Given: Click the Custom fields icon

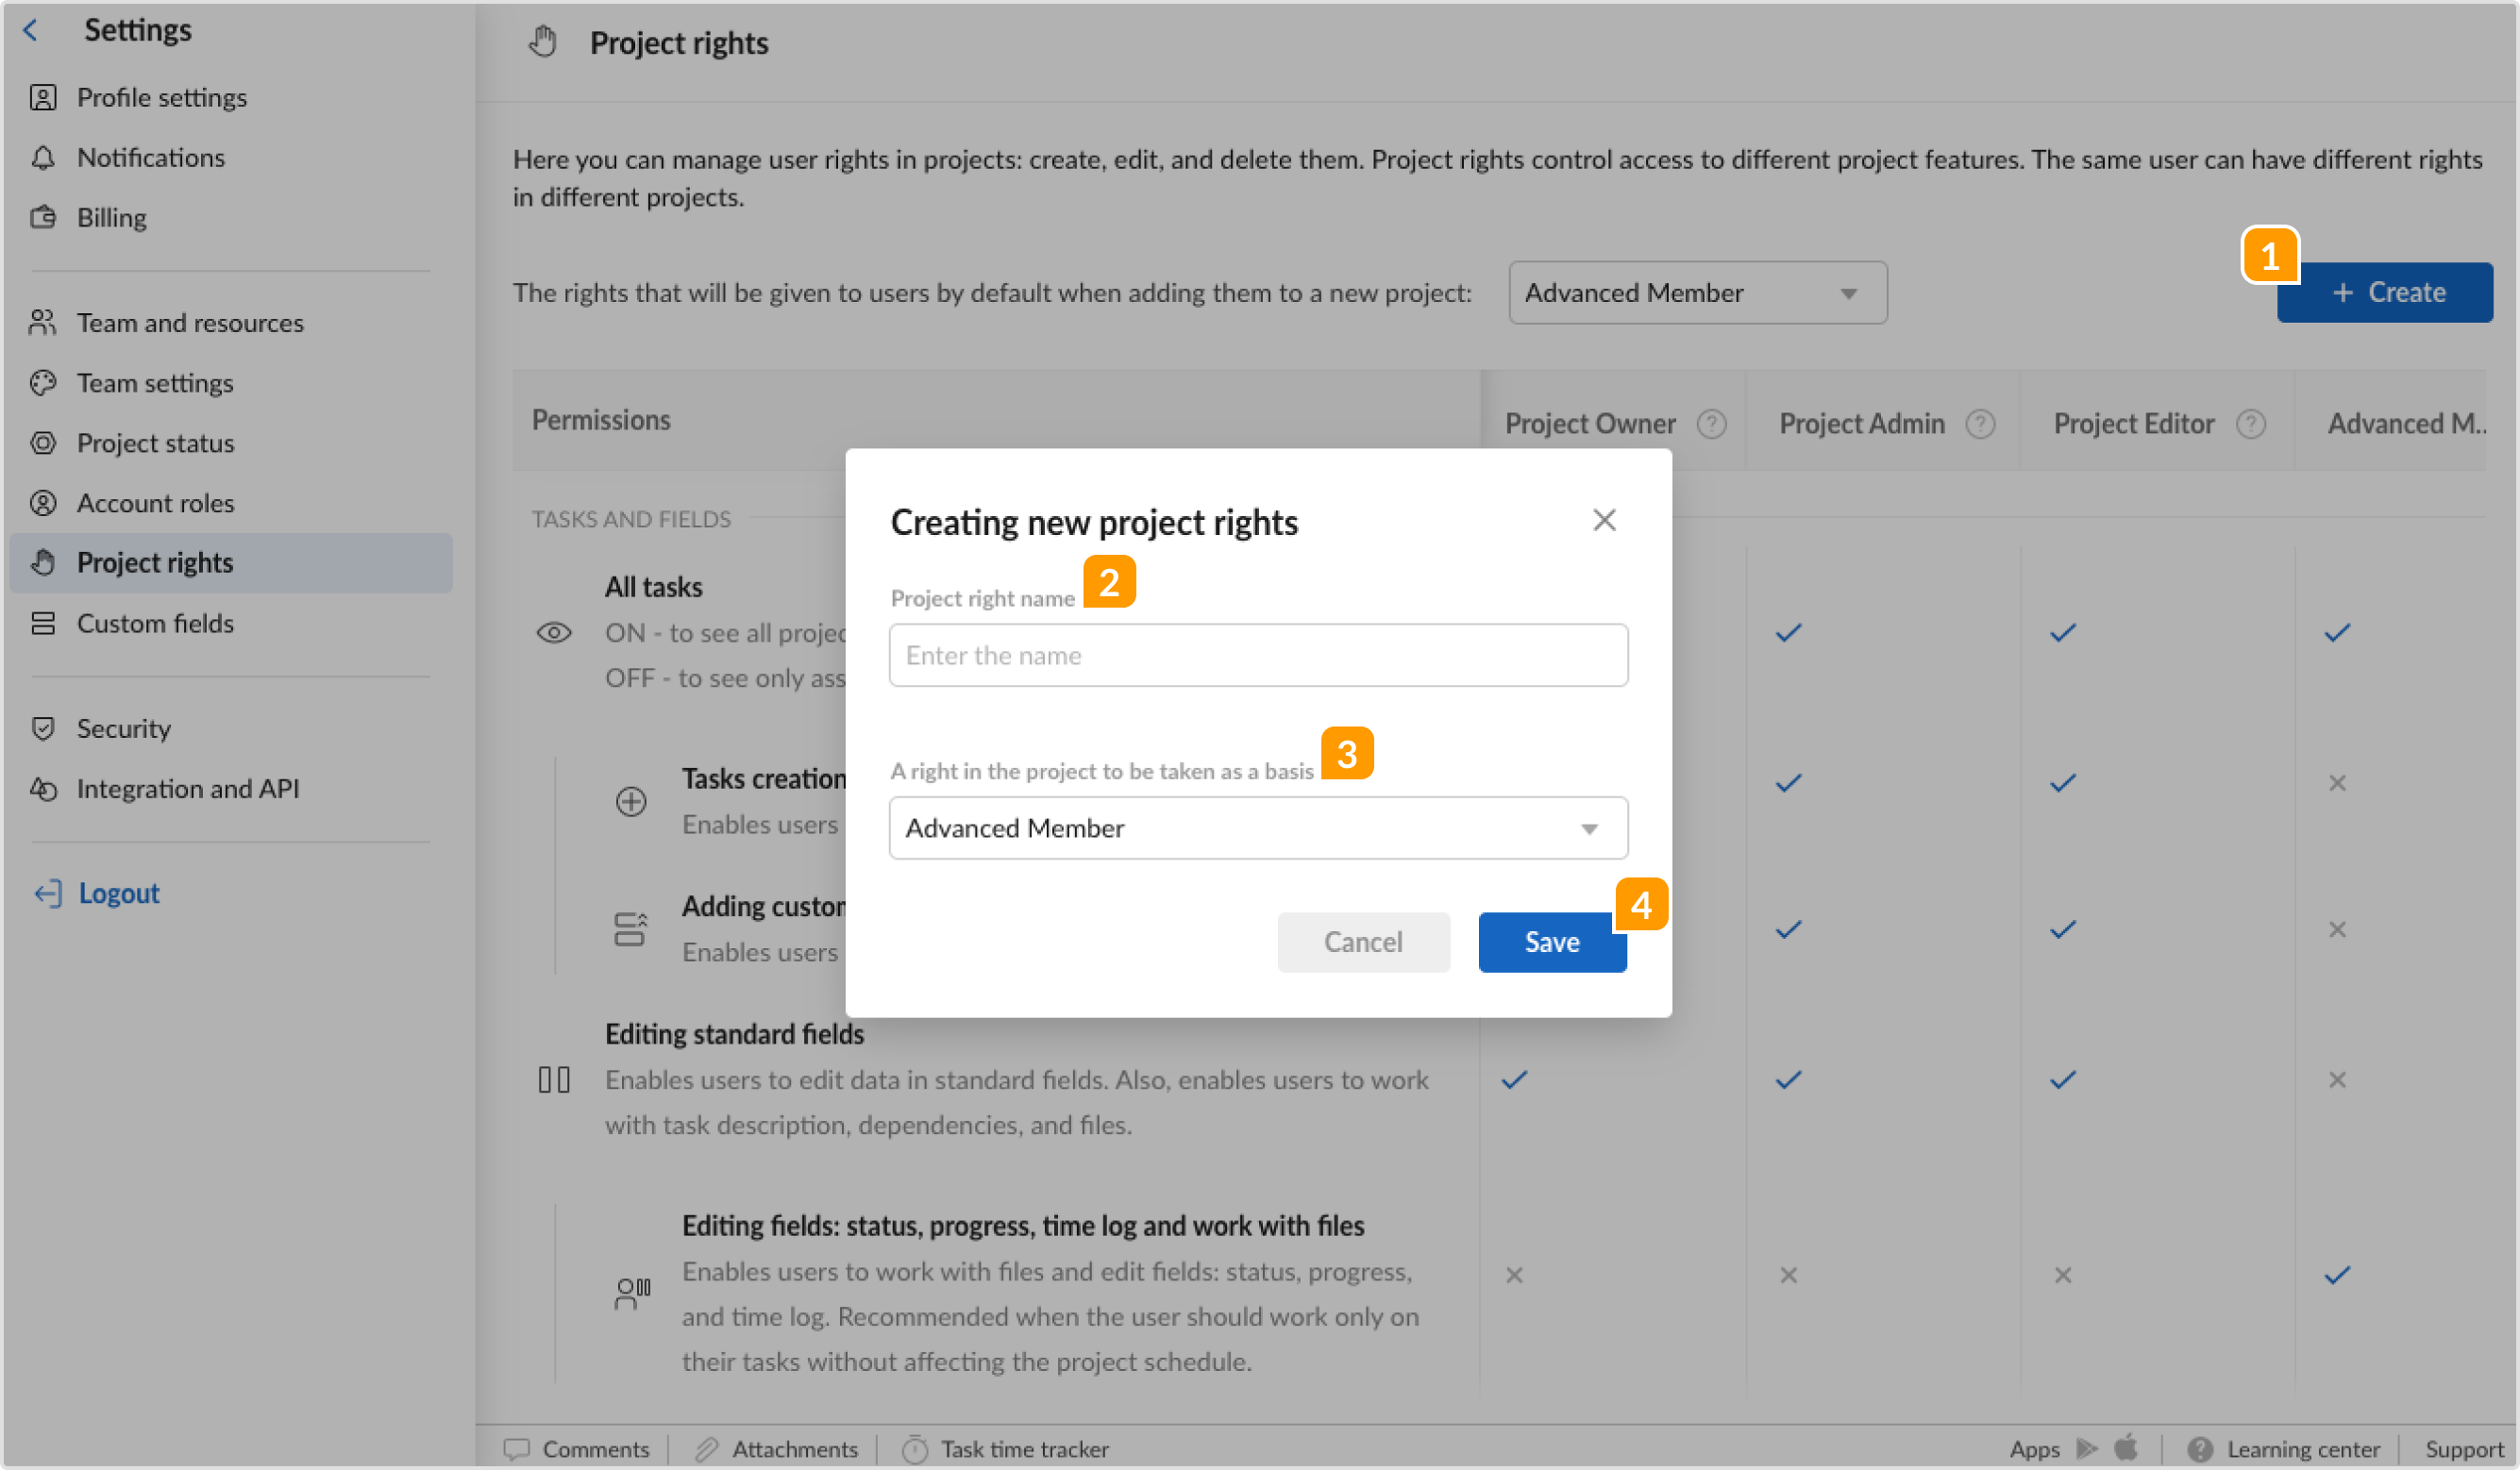Looking at the screenshot, I should tap(43, 623).
